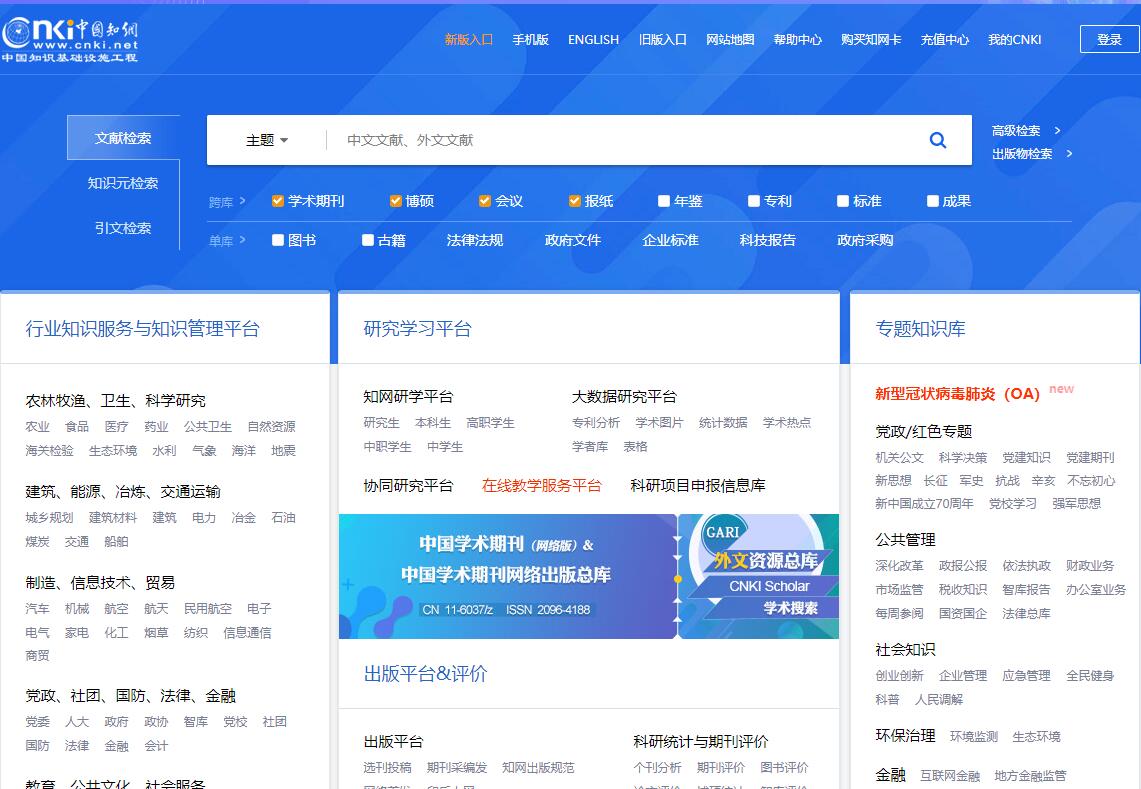Open 协同研究平台 link
Screen dimensions: 1141x789
pos(408,485)
